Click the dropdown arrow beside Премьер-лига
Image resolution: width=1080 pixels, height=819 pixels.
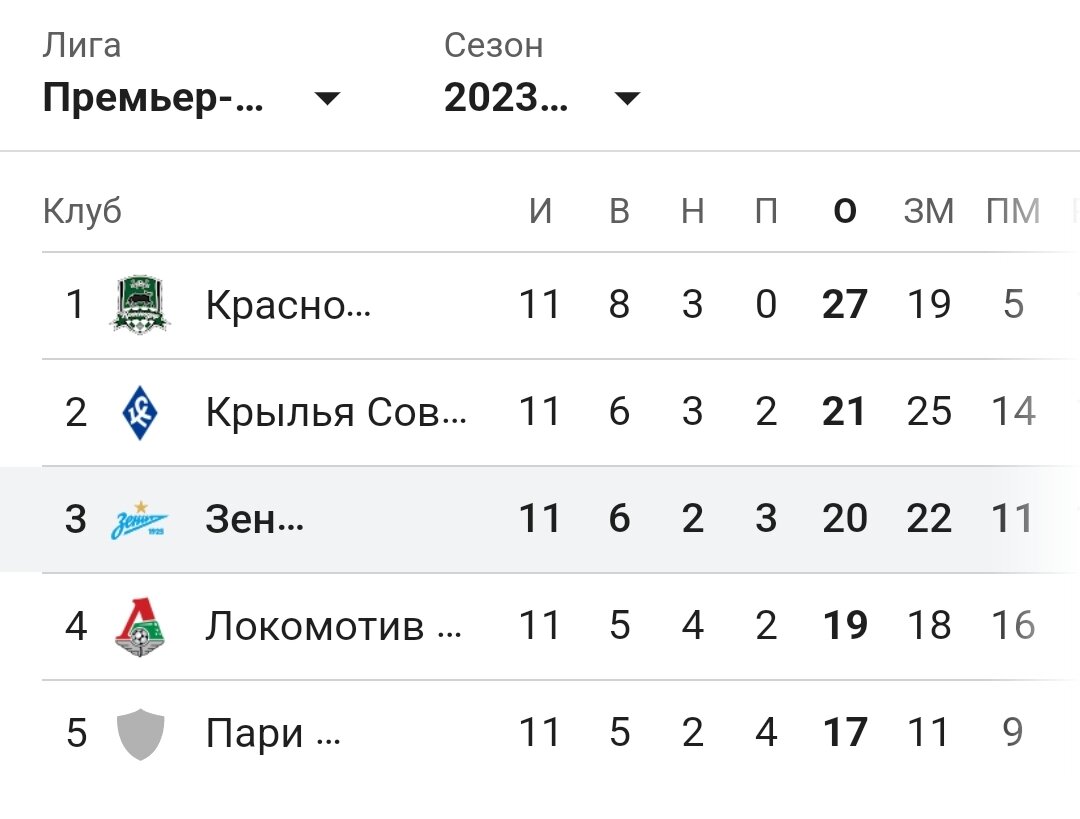coord(327,99)
